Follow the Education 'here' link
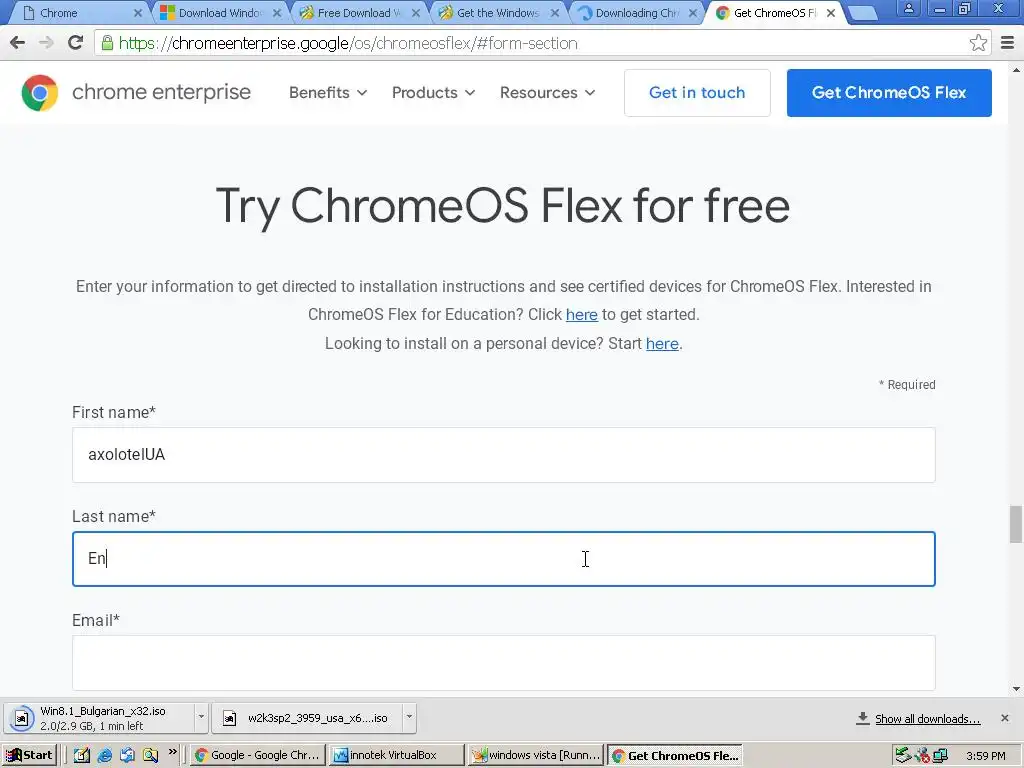This screenshot has height=768, width=1024. (581, 315)
